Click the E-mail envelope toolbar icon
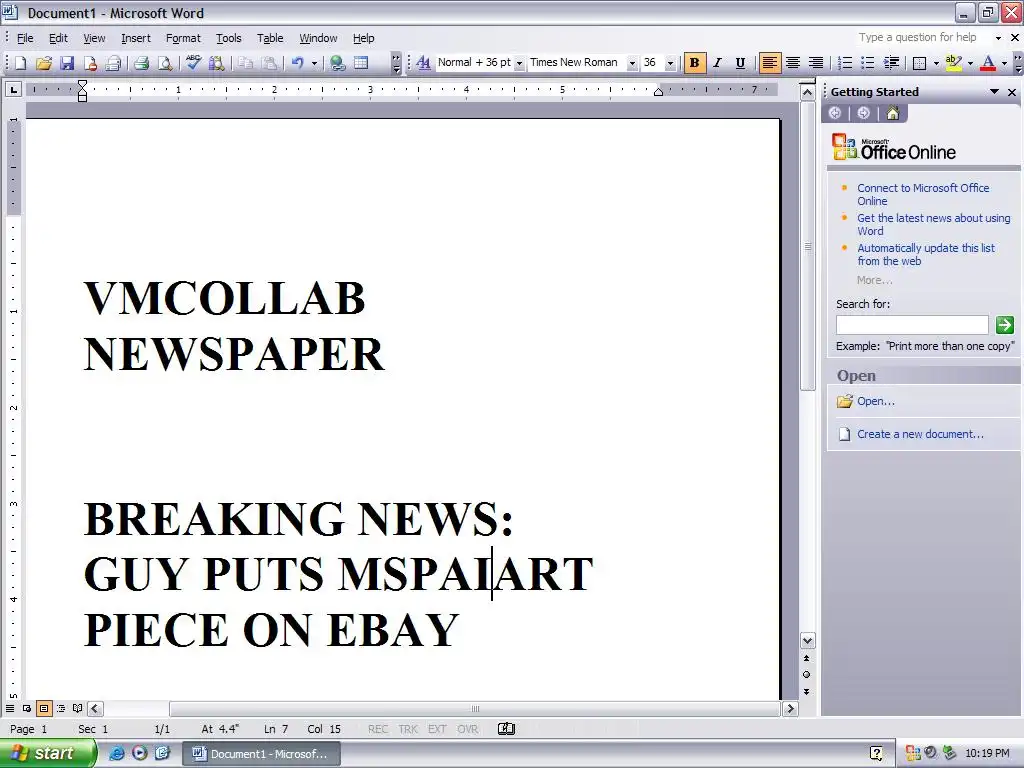This screenshot has height=768, width=1024. click(x=114, y=63)
